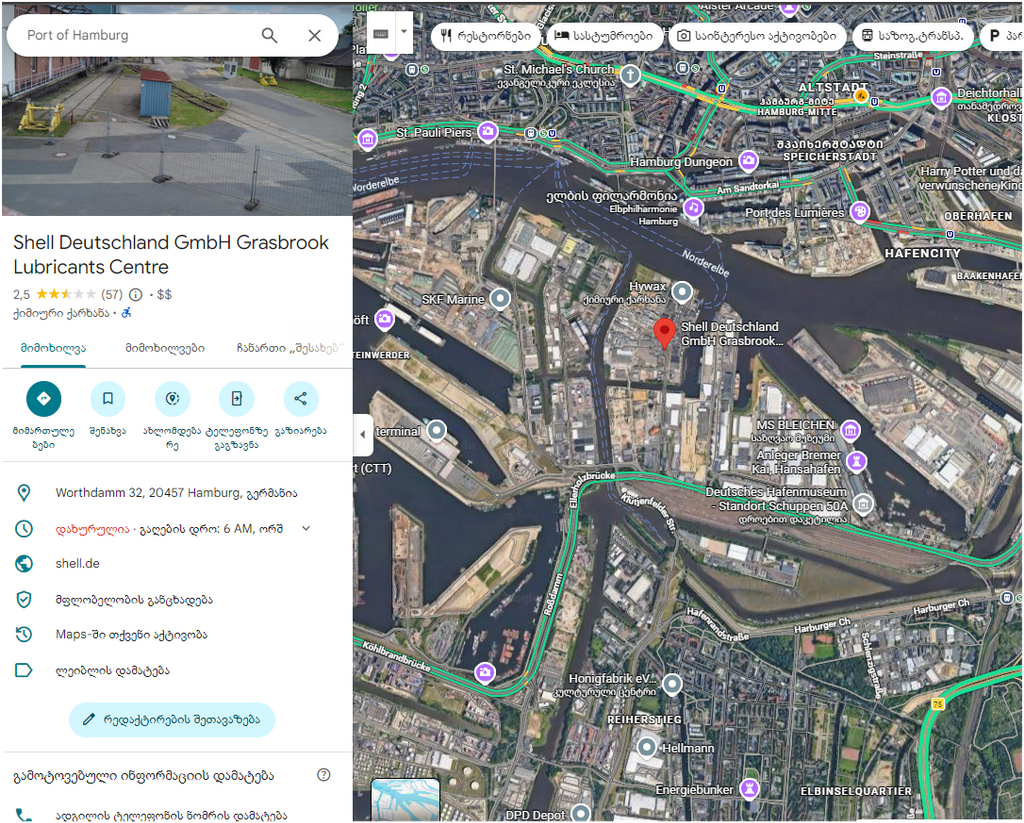1024x823 pixels.
Task: Select the სასტუმროები filter chip
Action: (604, 36)
